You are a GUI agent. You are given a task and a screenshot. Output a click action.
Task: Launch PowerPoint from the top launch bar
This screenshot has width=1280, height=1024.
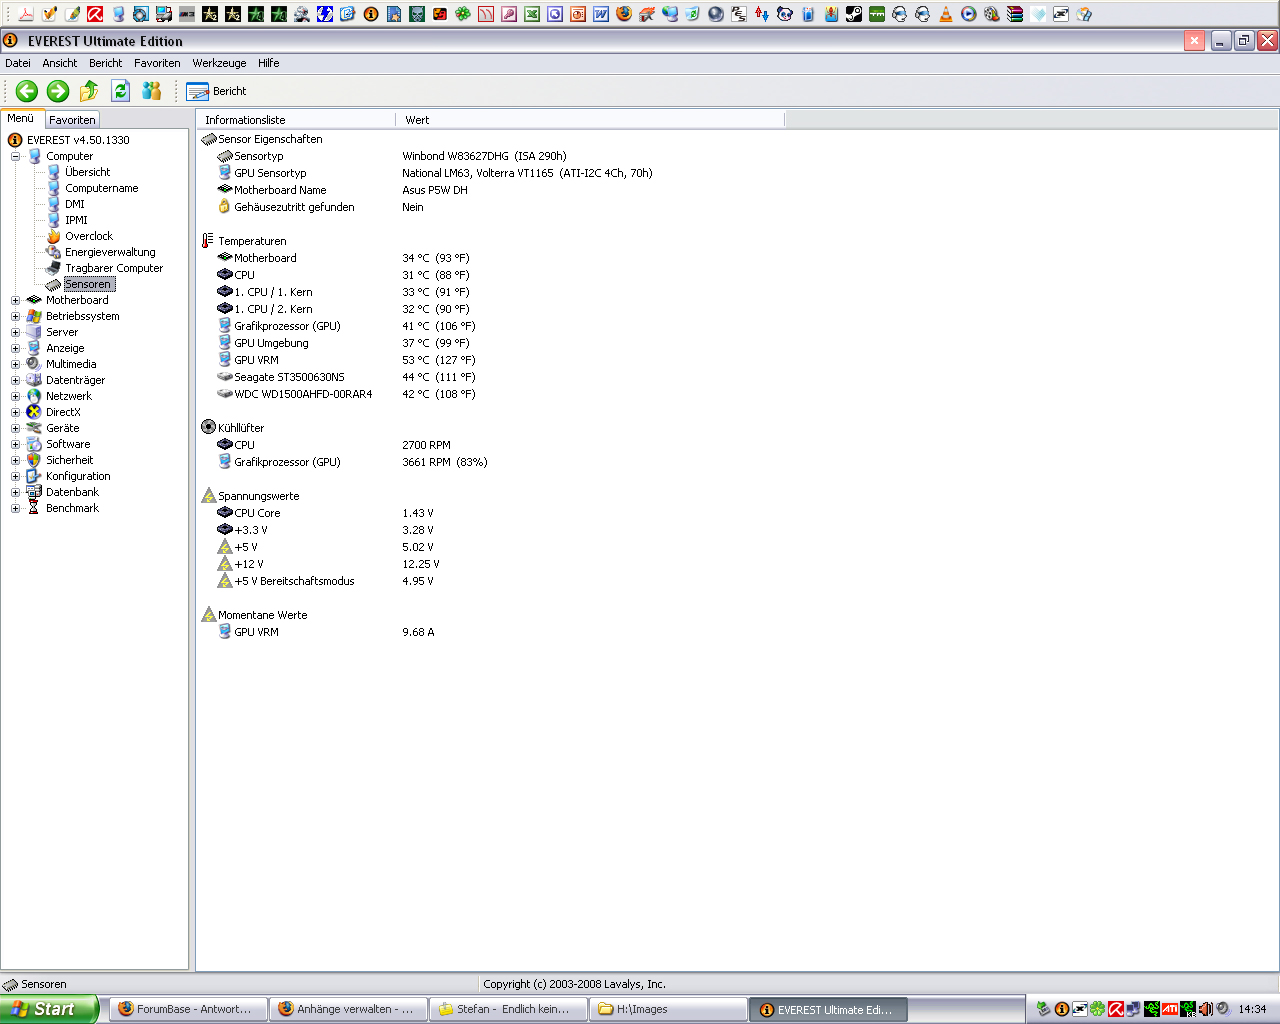pyautogui.click(x=578, y=14)
